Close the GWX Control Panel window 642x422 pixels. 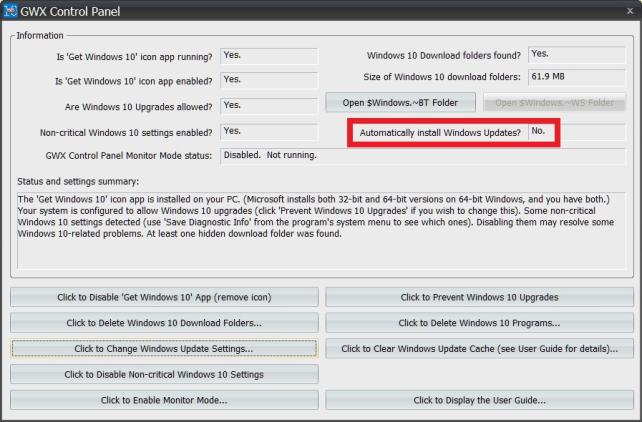tap(630, 11)
